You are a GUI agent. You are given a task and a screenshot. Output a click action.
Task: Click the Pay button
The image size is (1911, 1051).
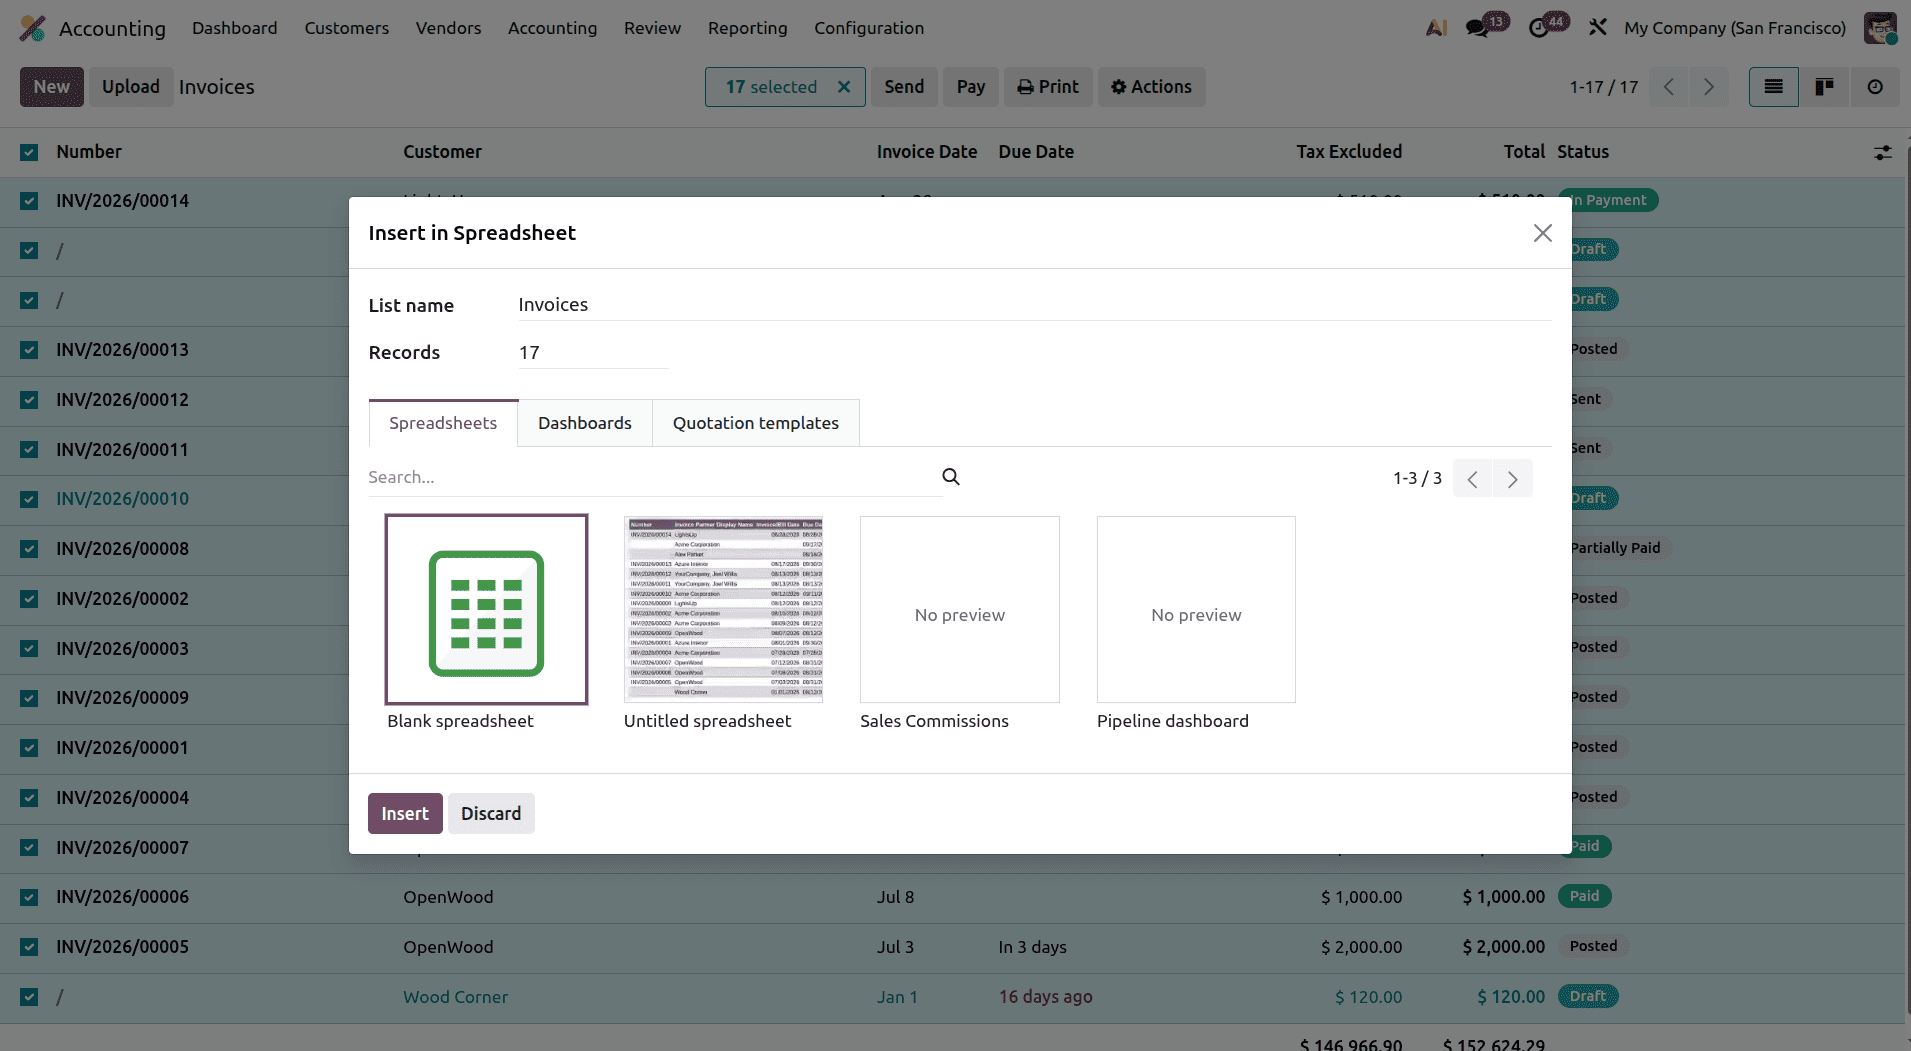(971, 87)
